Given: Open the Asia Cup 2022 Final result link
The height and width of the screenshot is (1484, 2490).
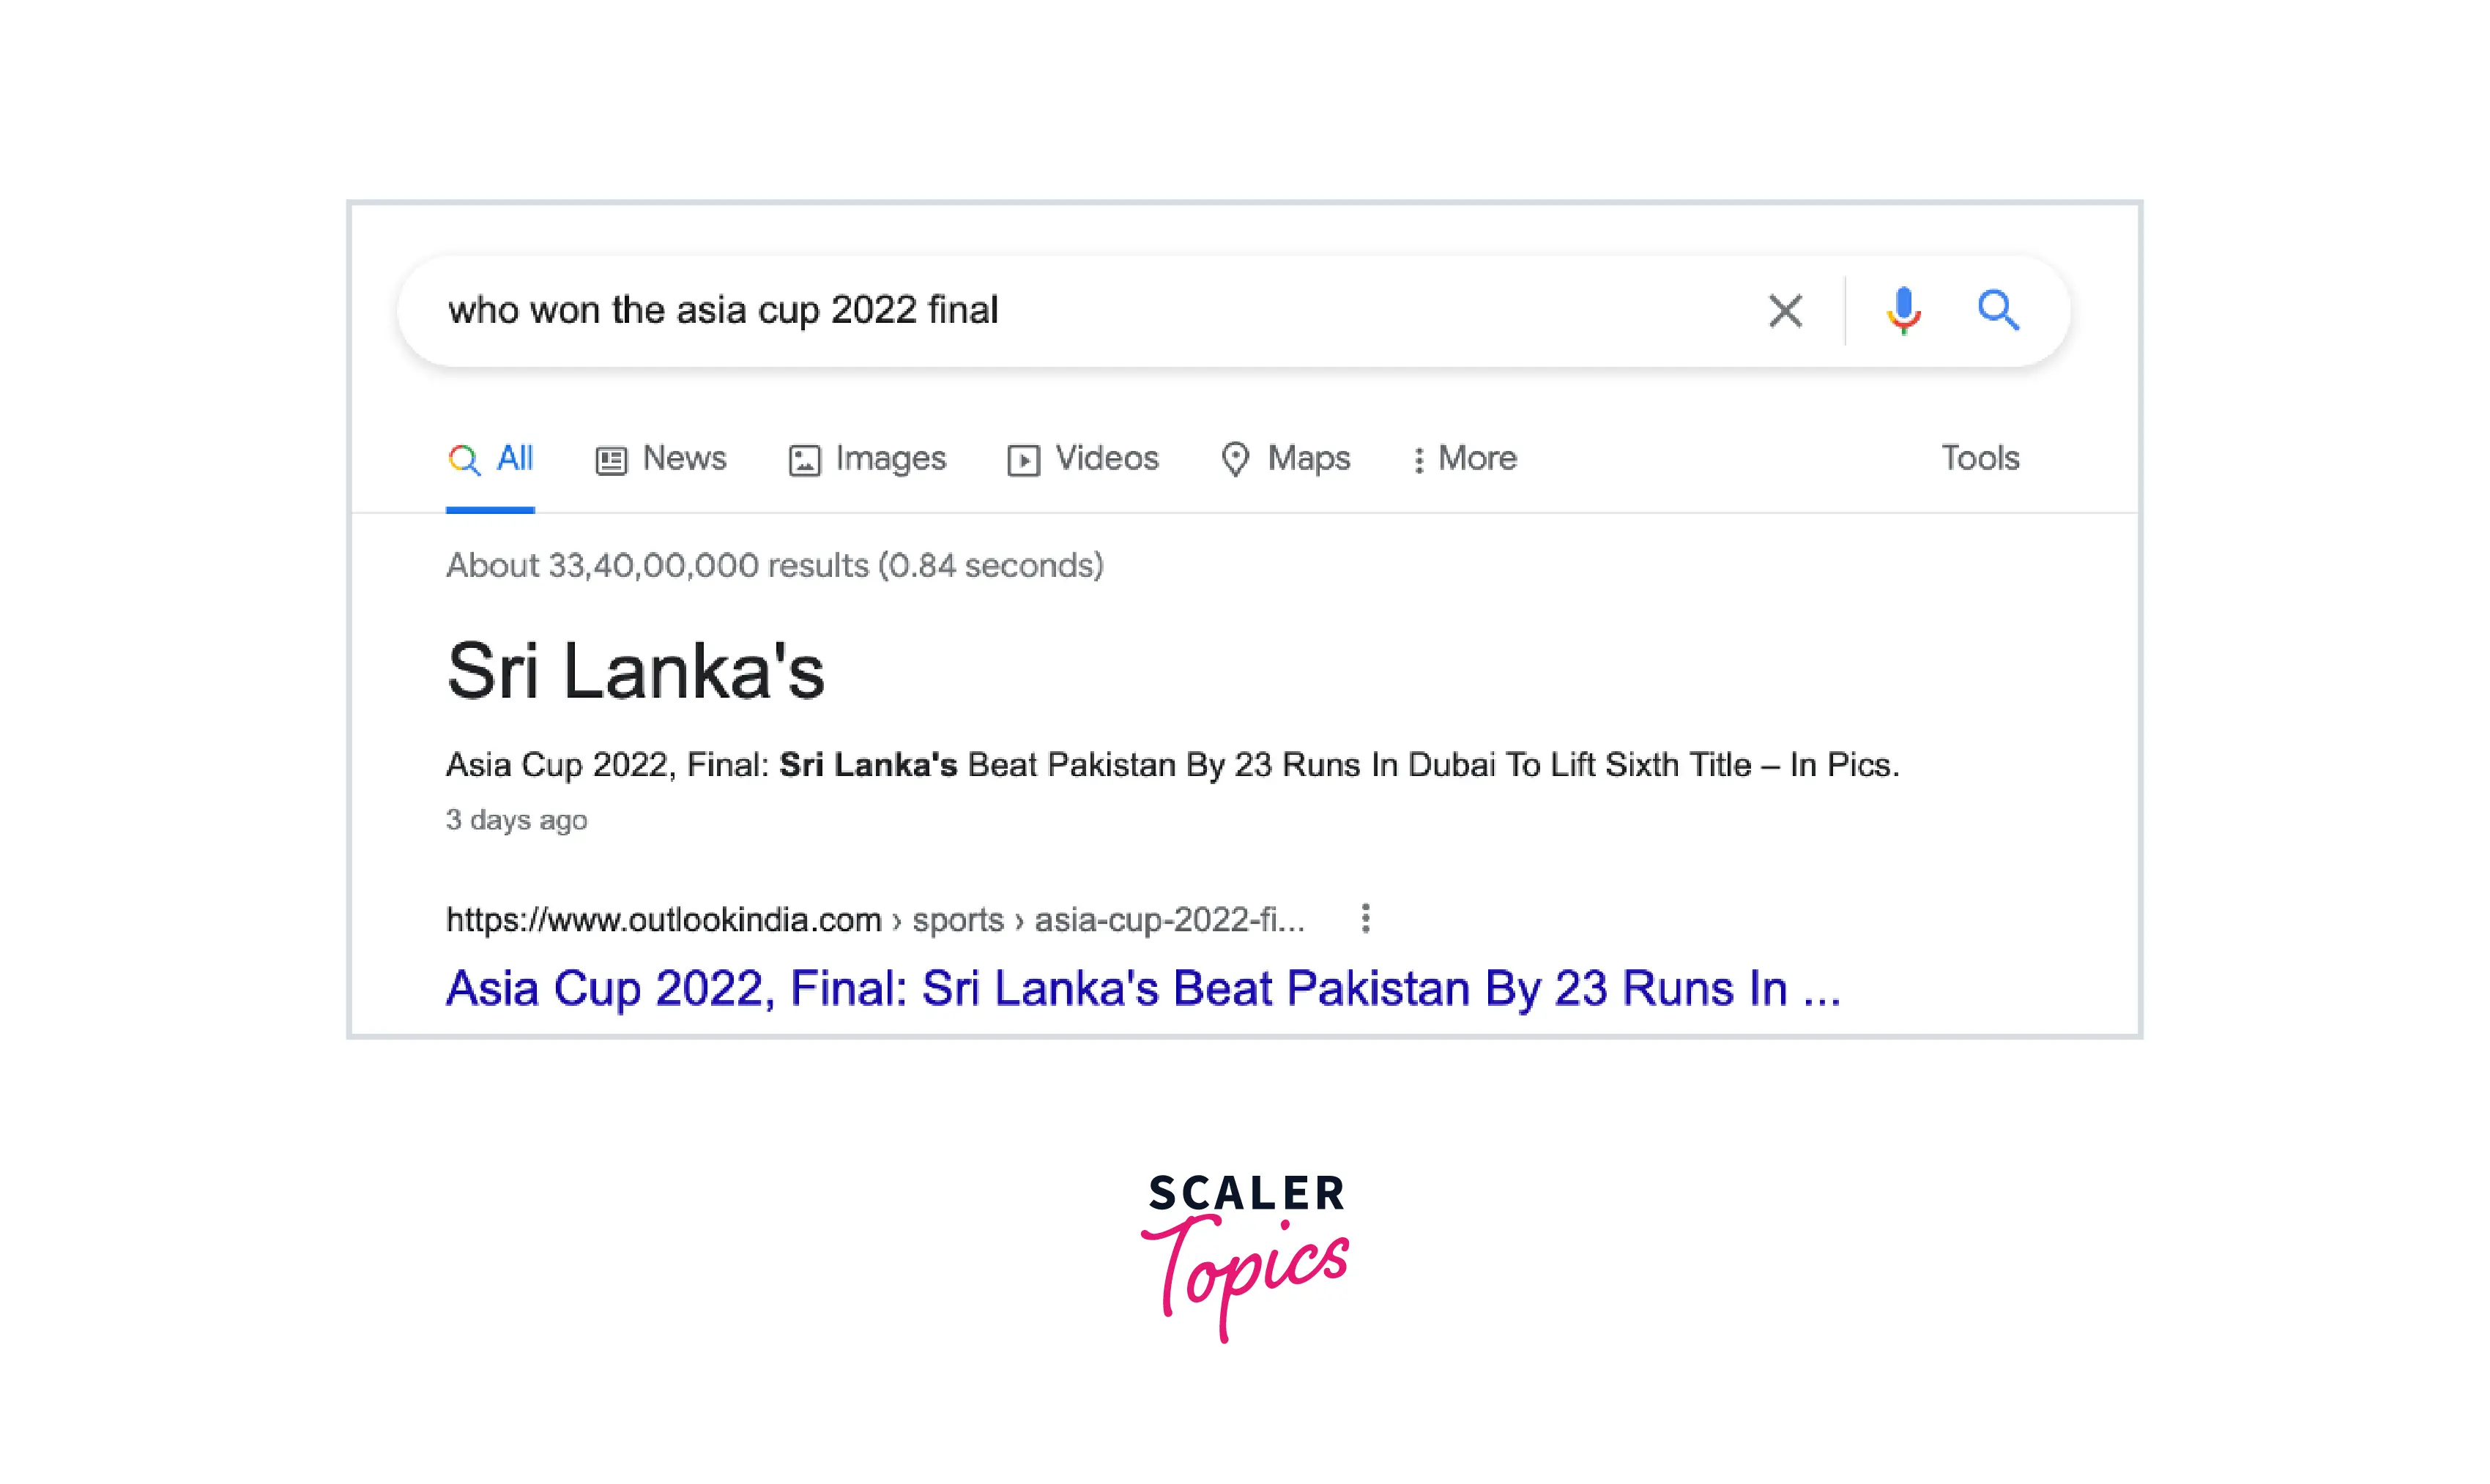Looking at the screenshot, I should 1142,988.
